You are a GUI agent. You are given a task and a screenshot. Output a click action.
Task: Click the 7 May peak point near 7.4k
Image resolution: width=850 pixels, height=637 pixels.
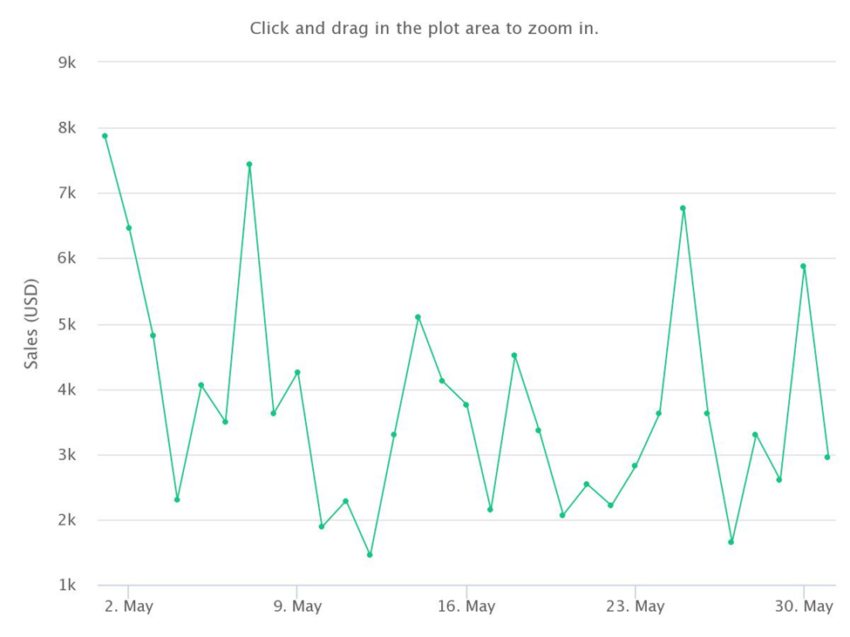point(249,164)
